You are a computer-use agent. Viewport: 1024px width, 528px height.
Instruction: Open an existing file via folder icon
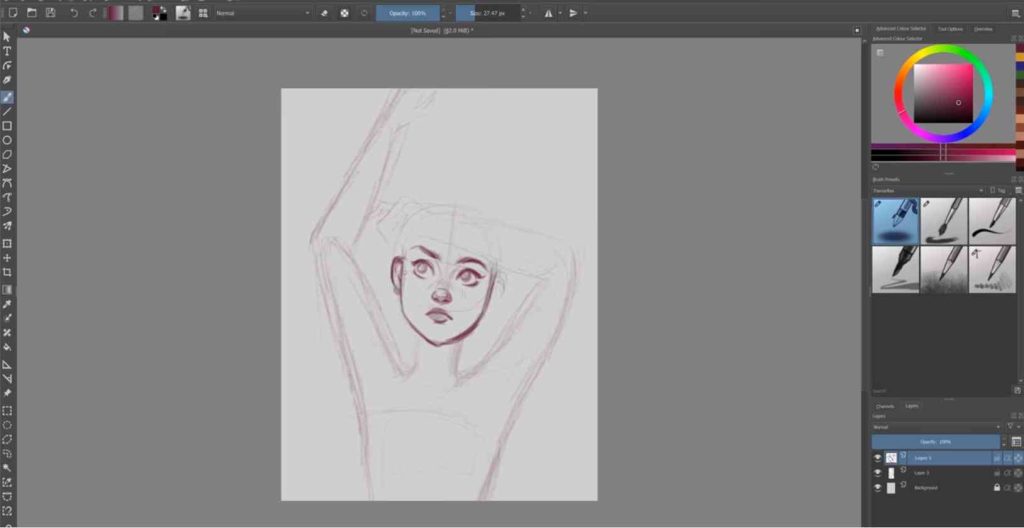[x=31, y=12]
